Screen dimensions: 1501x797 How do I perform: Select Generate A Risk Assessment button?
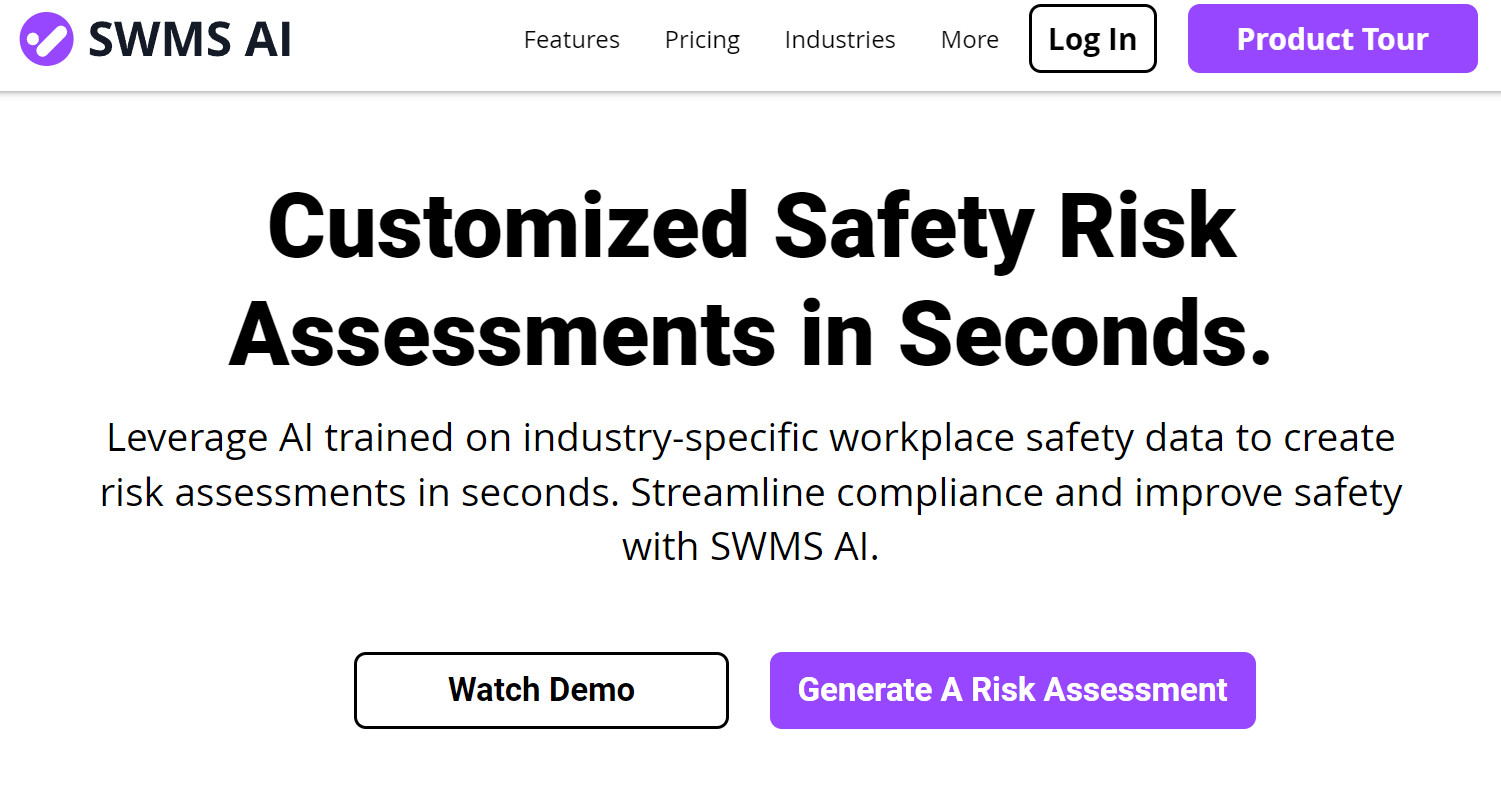tap(1012, 690)
